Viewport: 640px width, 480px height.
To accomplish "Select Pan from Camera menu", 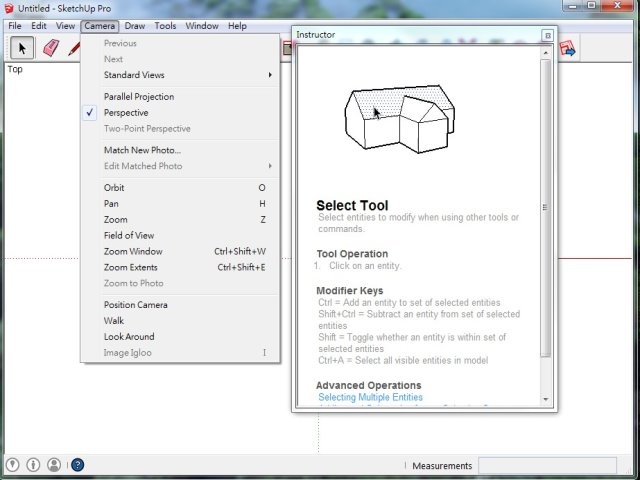I will [180, 204].
